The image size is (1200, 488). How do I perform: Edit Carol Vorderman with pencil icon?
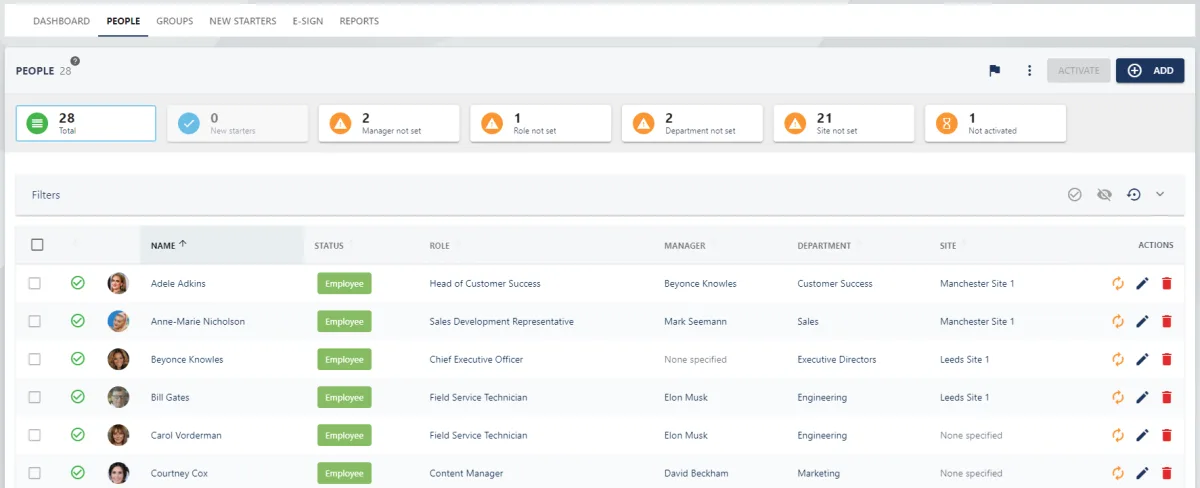1142,436
